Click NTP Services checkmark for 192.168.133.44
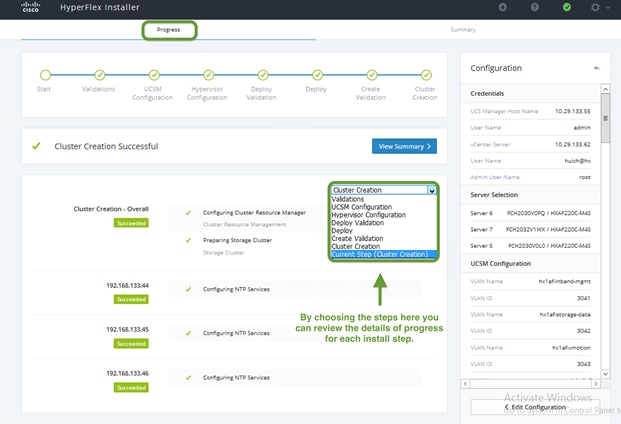Image resolution: width=621 pixels, height=424 pixels. point(189,289)
